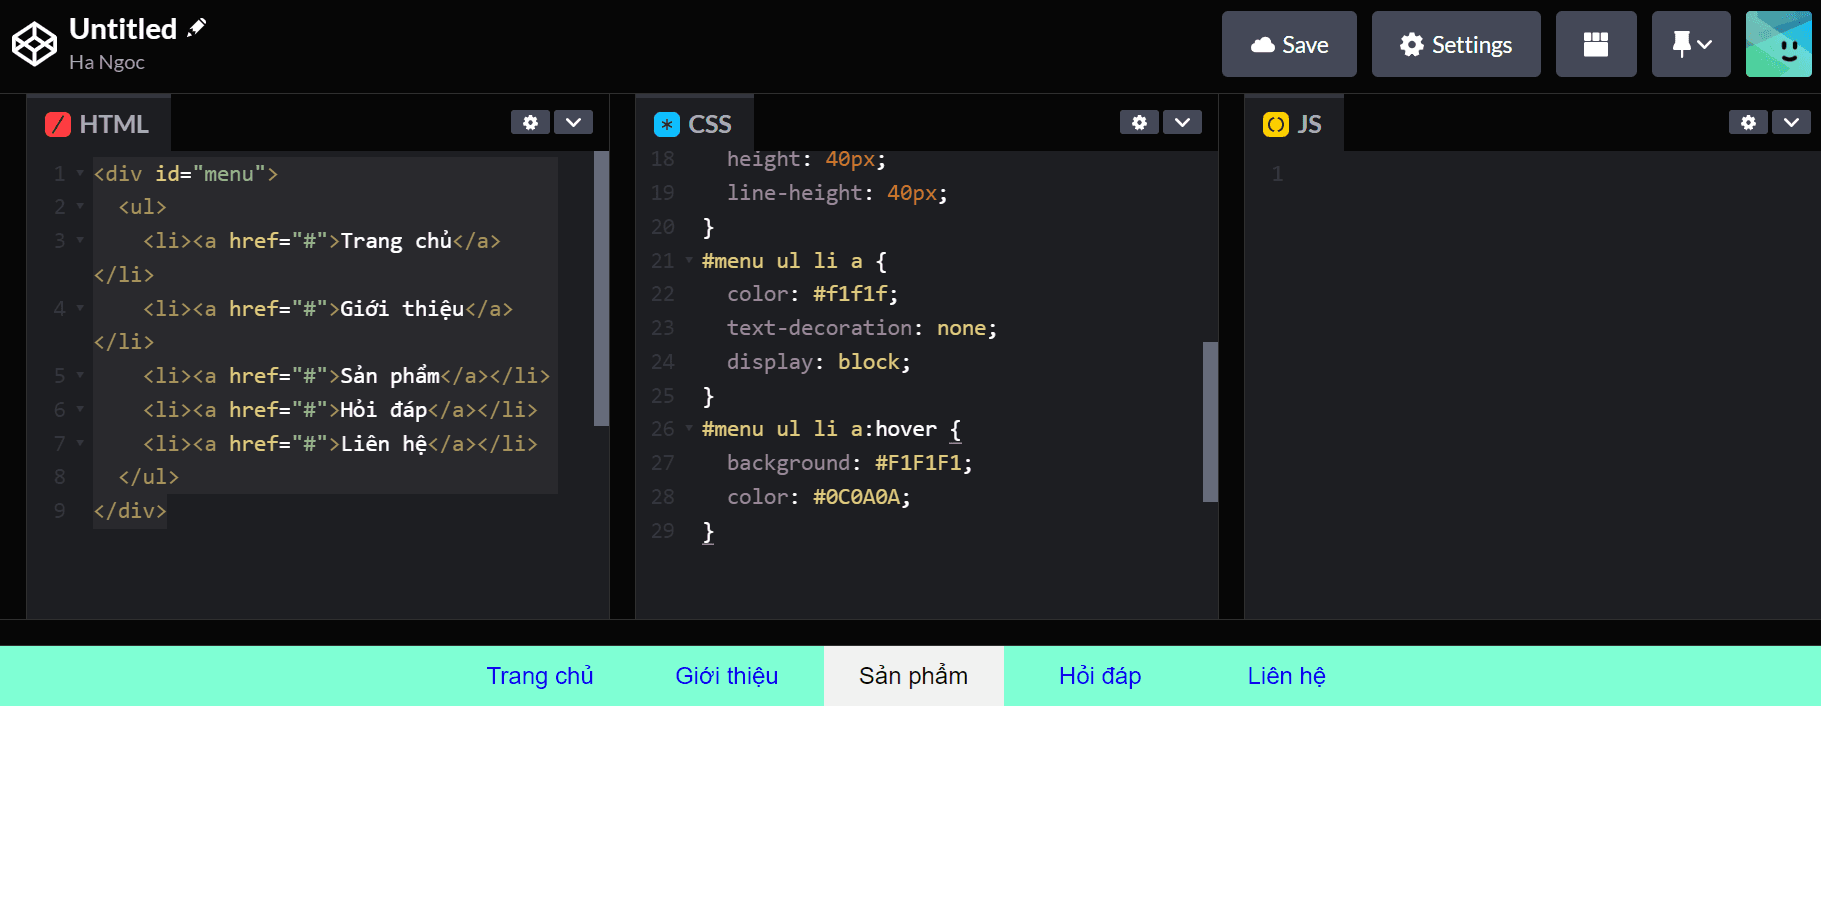Screen dimensions: 1821x921
Task: Click the CodePen logo
Action: pos(34,43)
